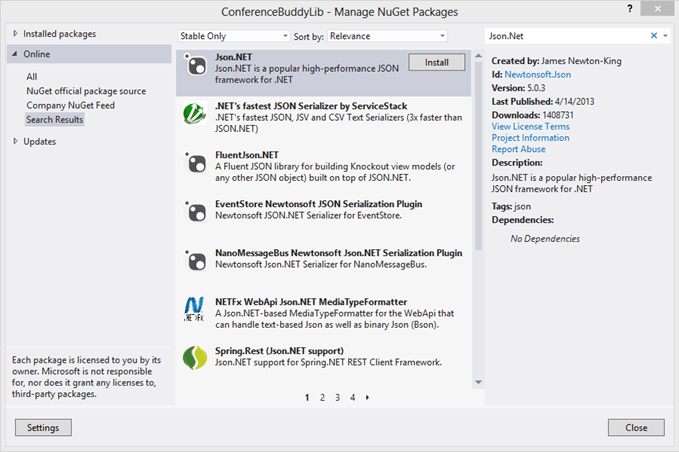This screenshot has width=679, height=452.
Task: Select Company NuGet Feed source
Action: [x=71, y=105]
